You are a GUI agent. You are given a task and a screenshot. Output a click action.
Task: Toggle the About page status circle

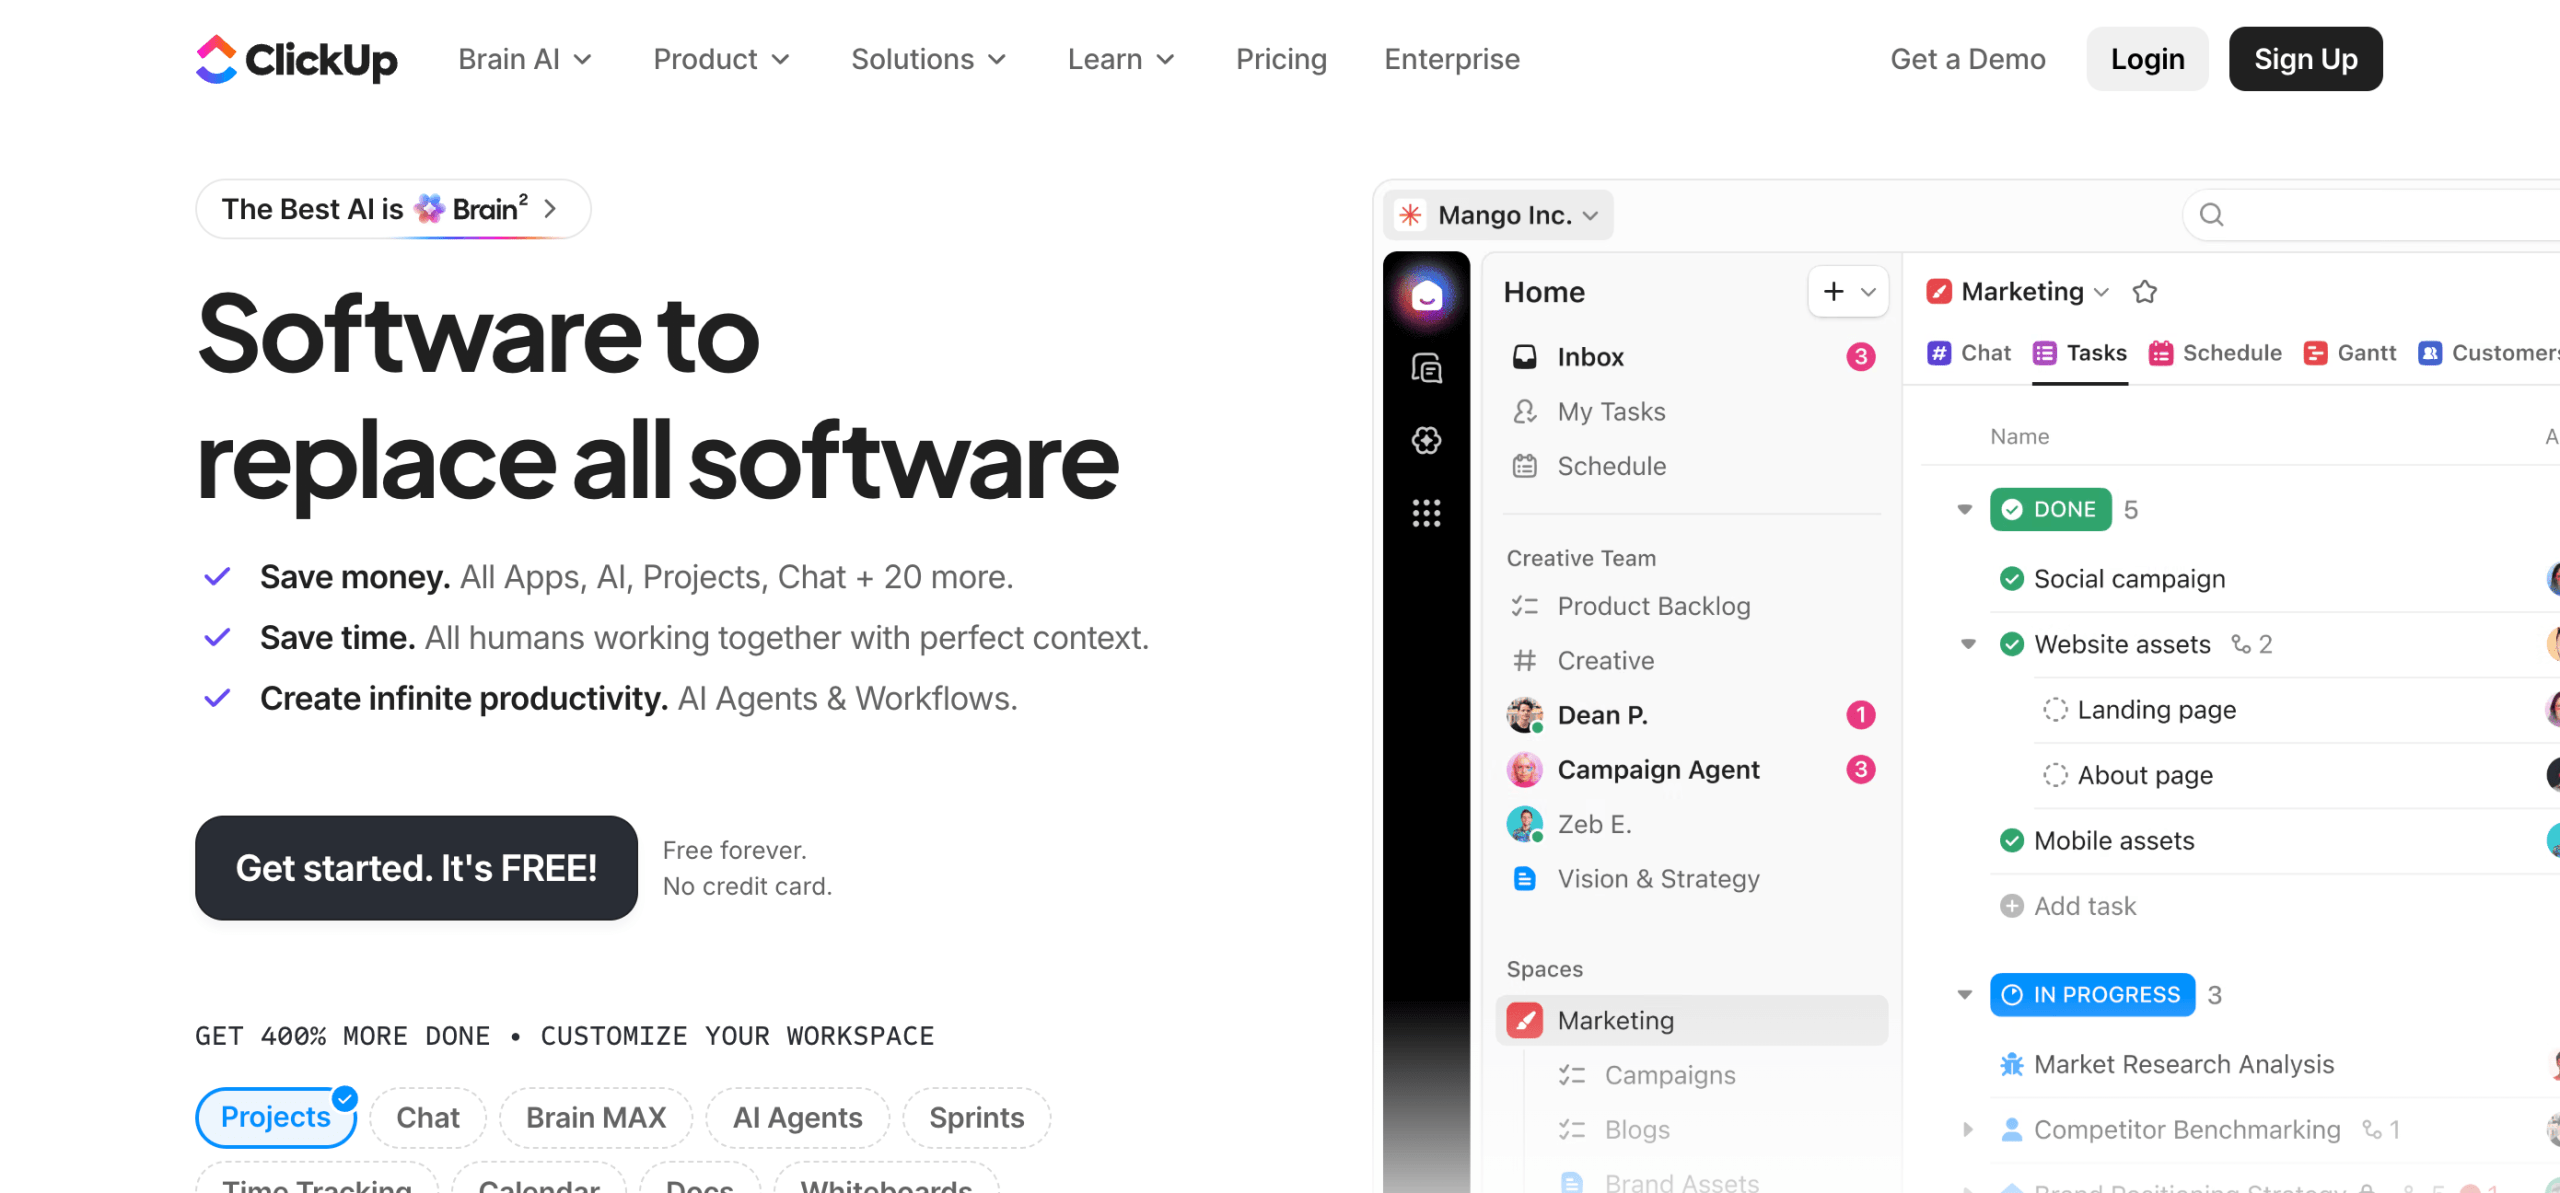(x=2055, y=775)
